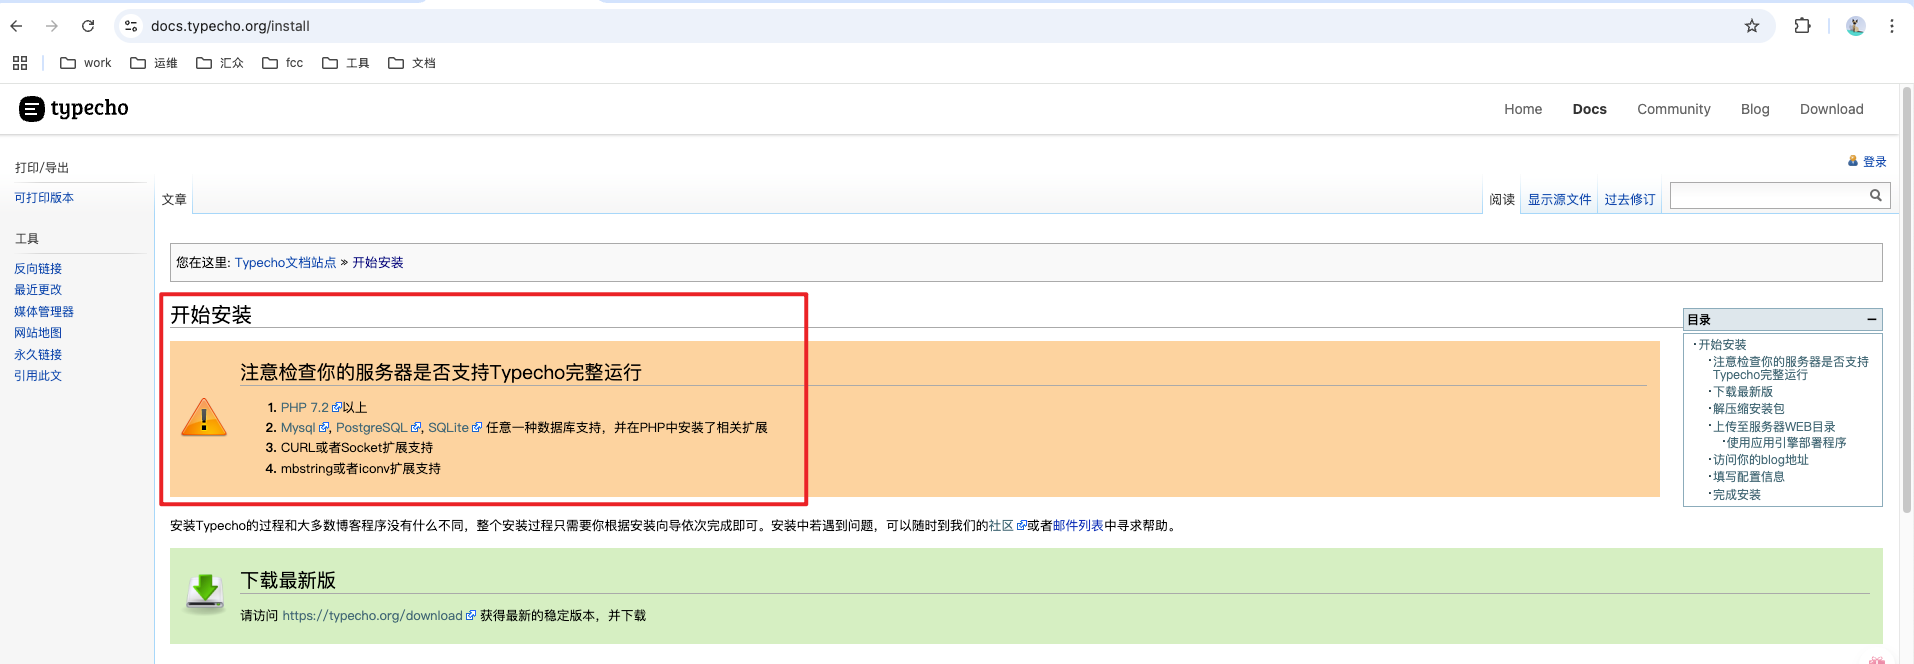
Task: Open the SQLite link
Action: click(x=455, y=428)
